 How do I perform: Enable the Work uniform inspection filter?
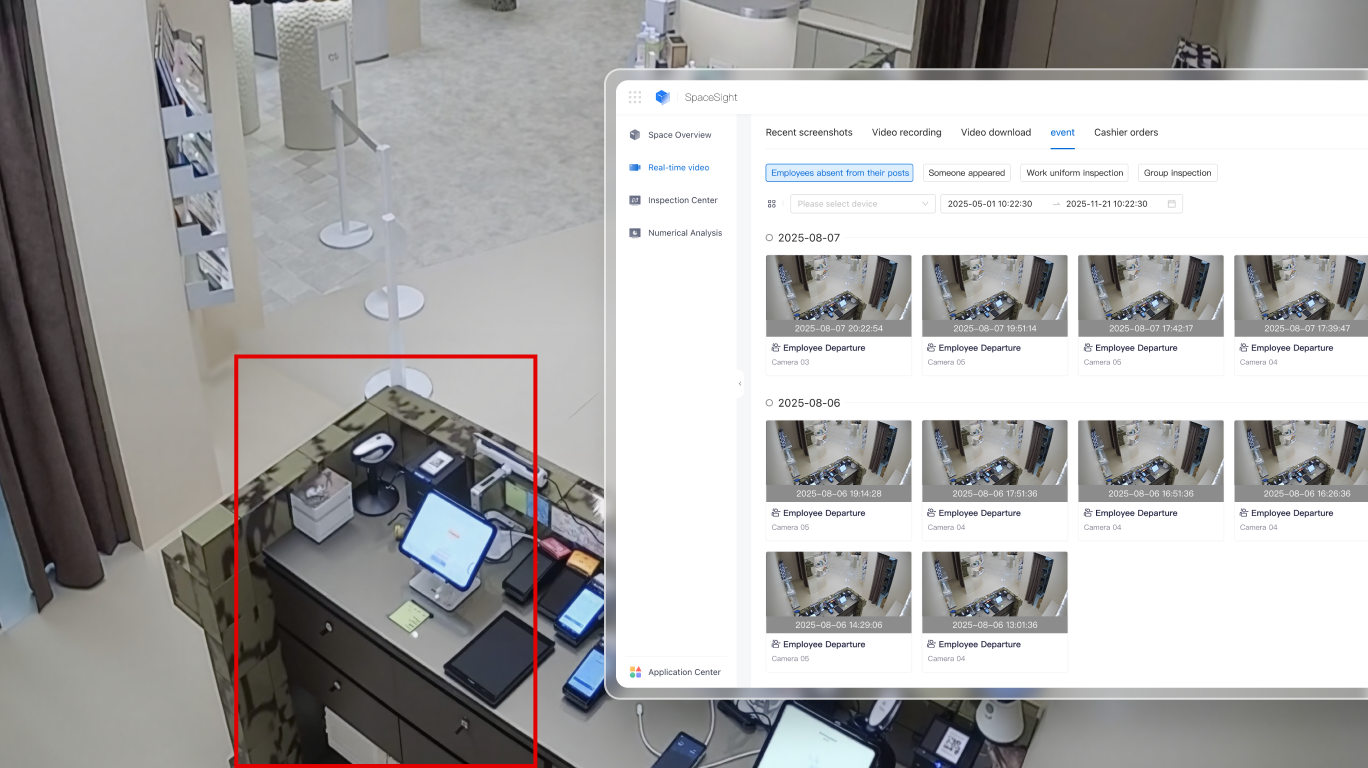[x=1074, y=173]
